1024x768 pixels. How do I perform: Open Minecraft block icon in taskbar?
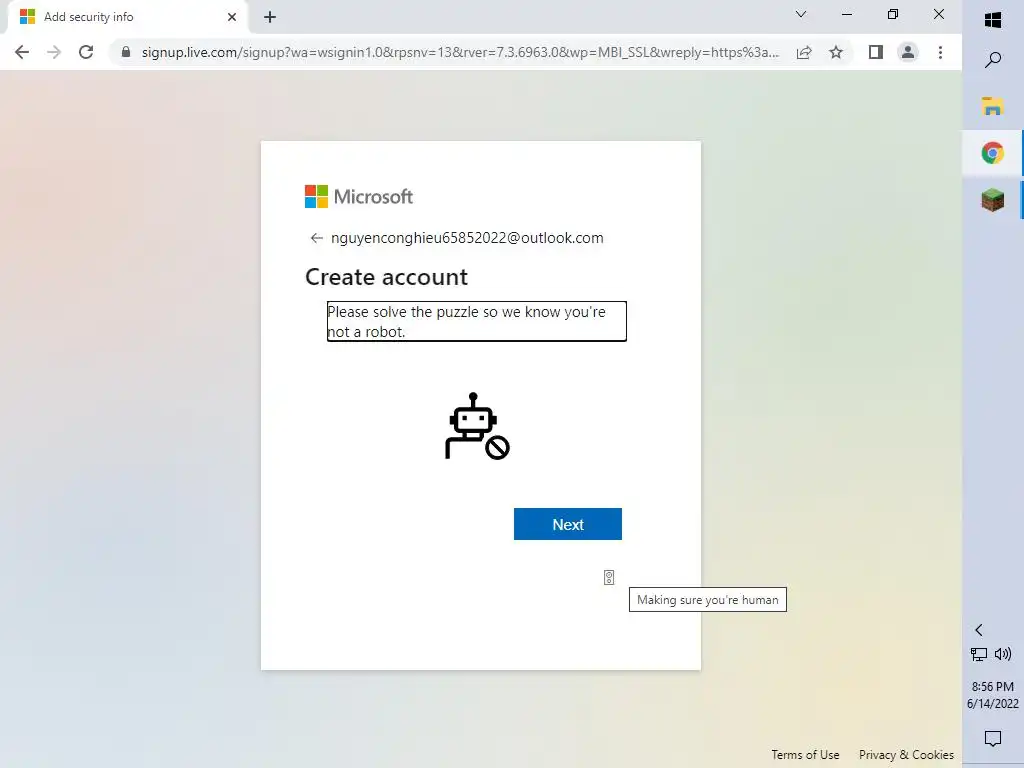[x=993, y=200]
